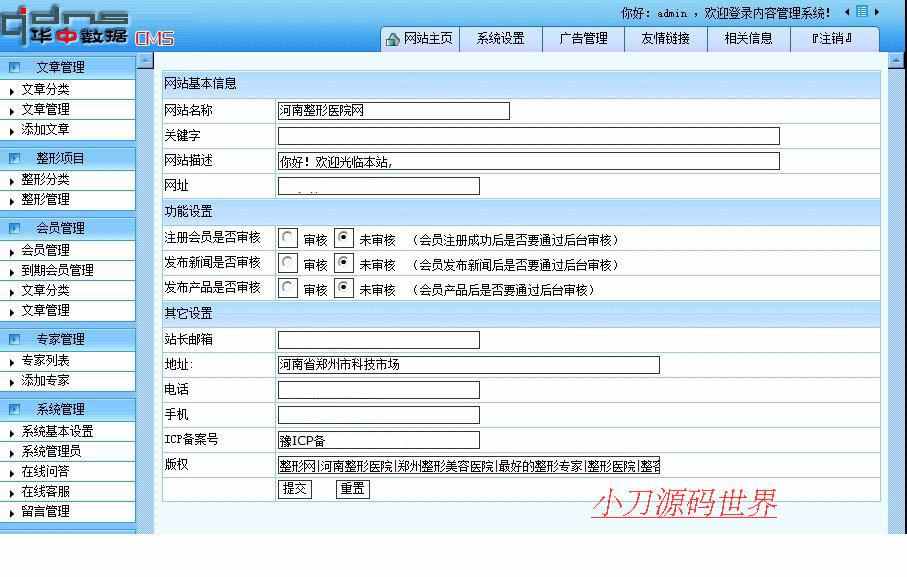907x577 pixels.
Task: Select 审核 for 注册会员是否审核
Action: [x=287, y=238]
